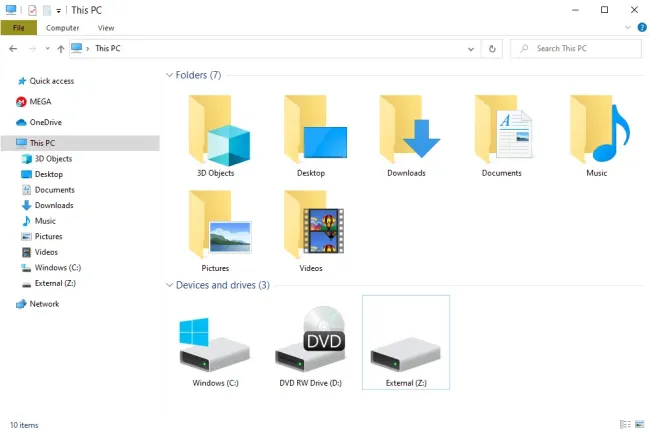650x433 pixels.
Task: Click the File menu button
Action: 18,28
